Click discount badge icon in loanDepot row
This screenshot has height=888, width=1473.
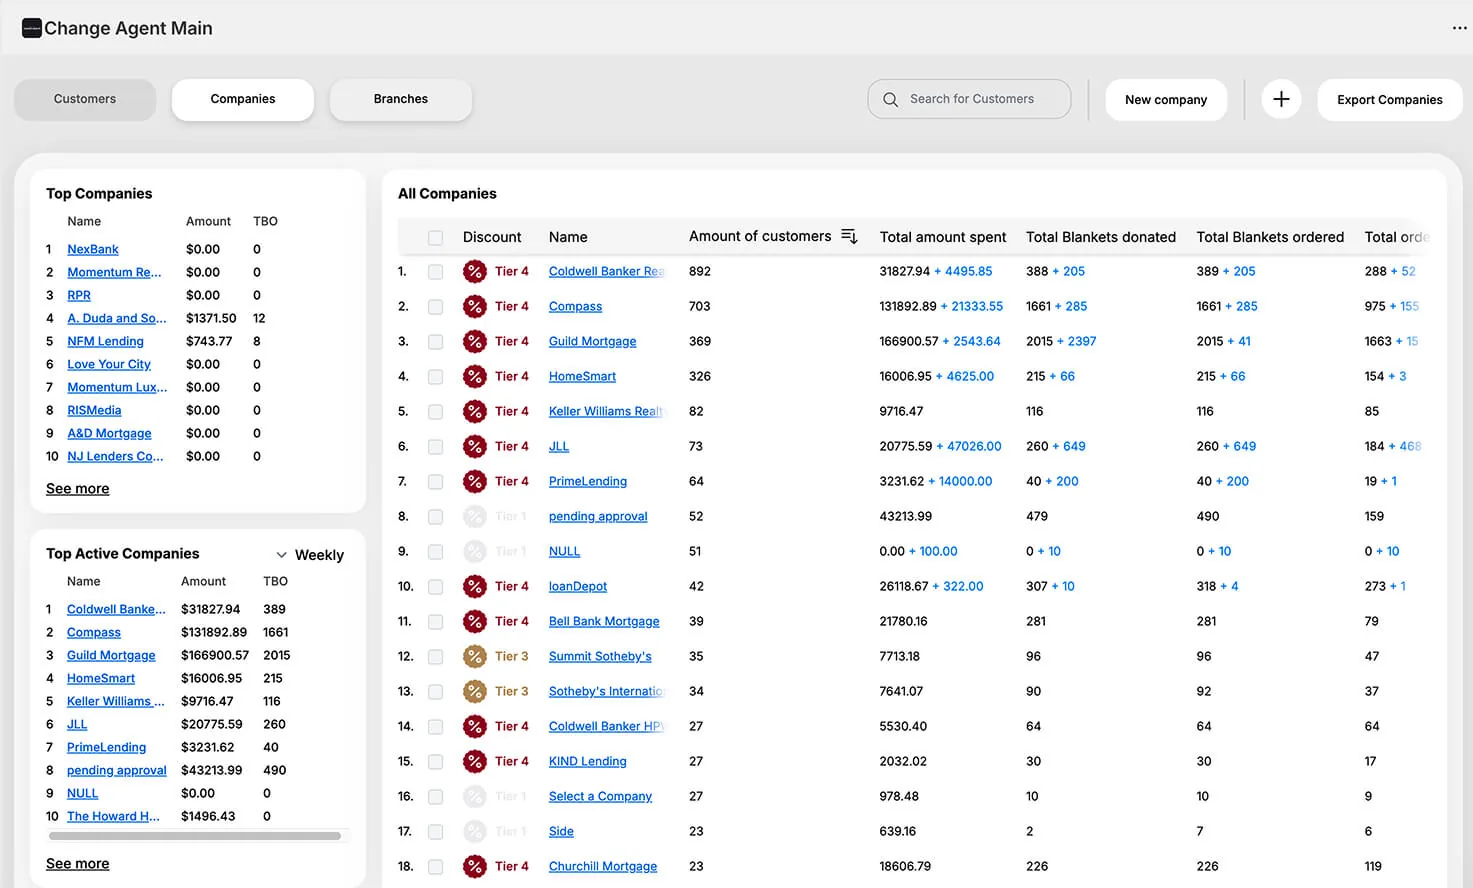(475, 586)
